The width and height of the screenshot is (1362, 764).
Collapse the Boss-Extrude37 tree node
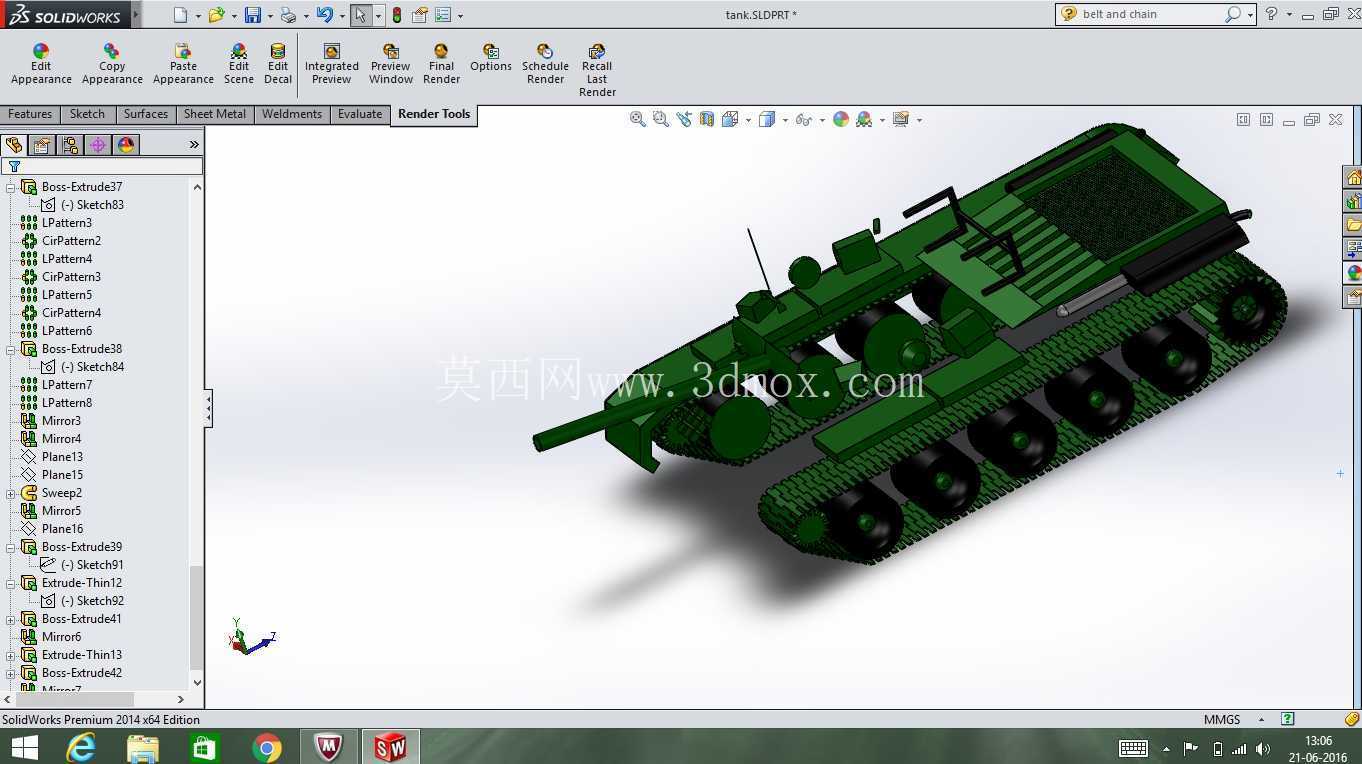(x=11, y=187)
